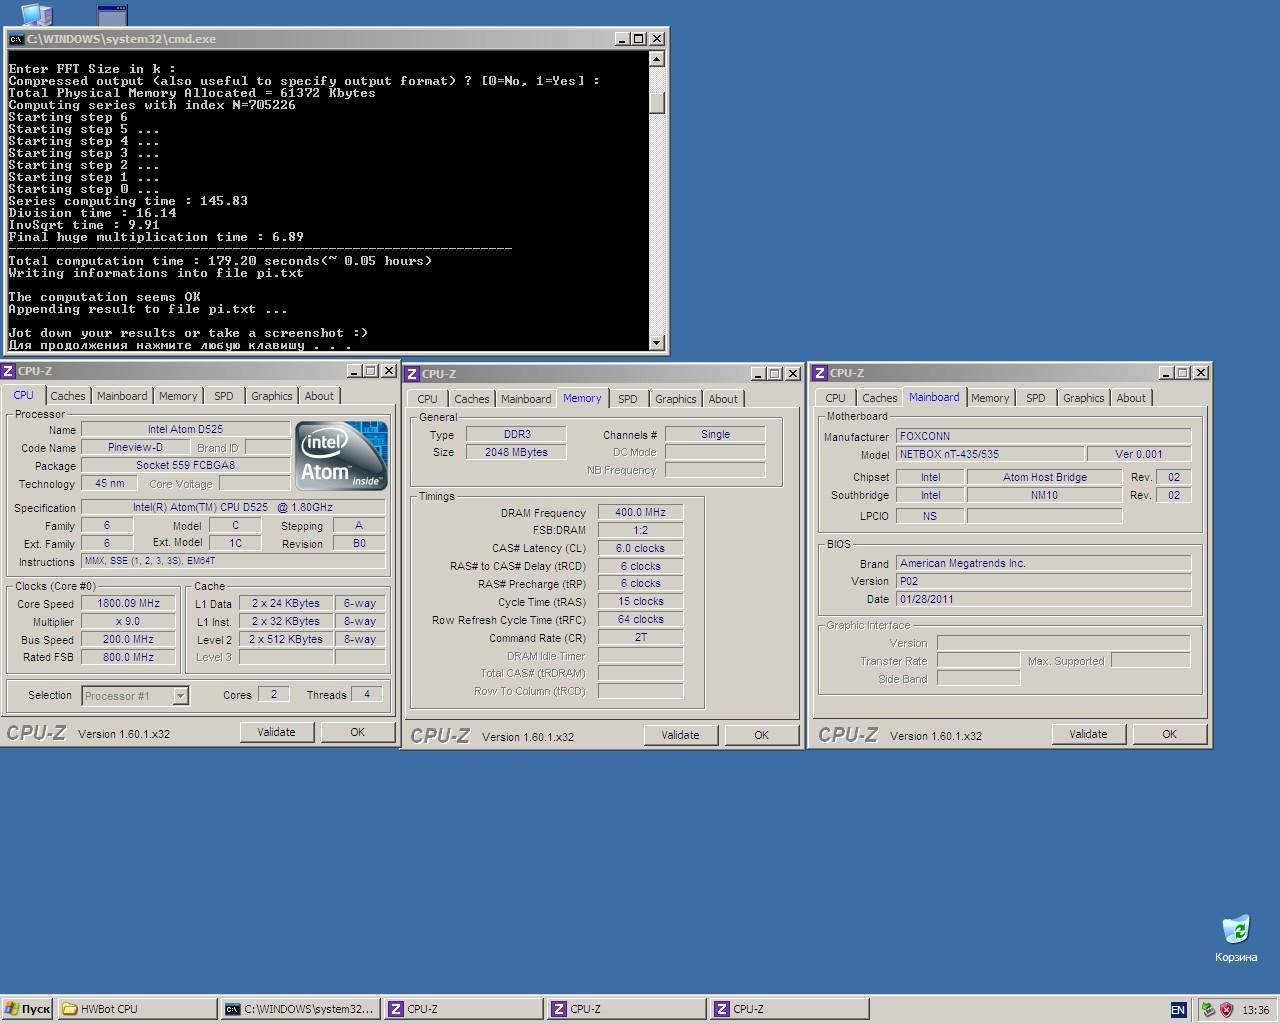
Task: Open About tab in Mainboard window
Action: (1131, 398)
